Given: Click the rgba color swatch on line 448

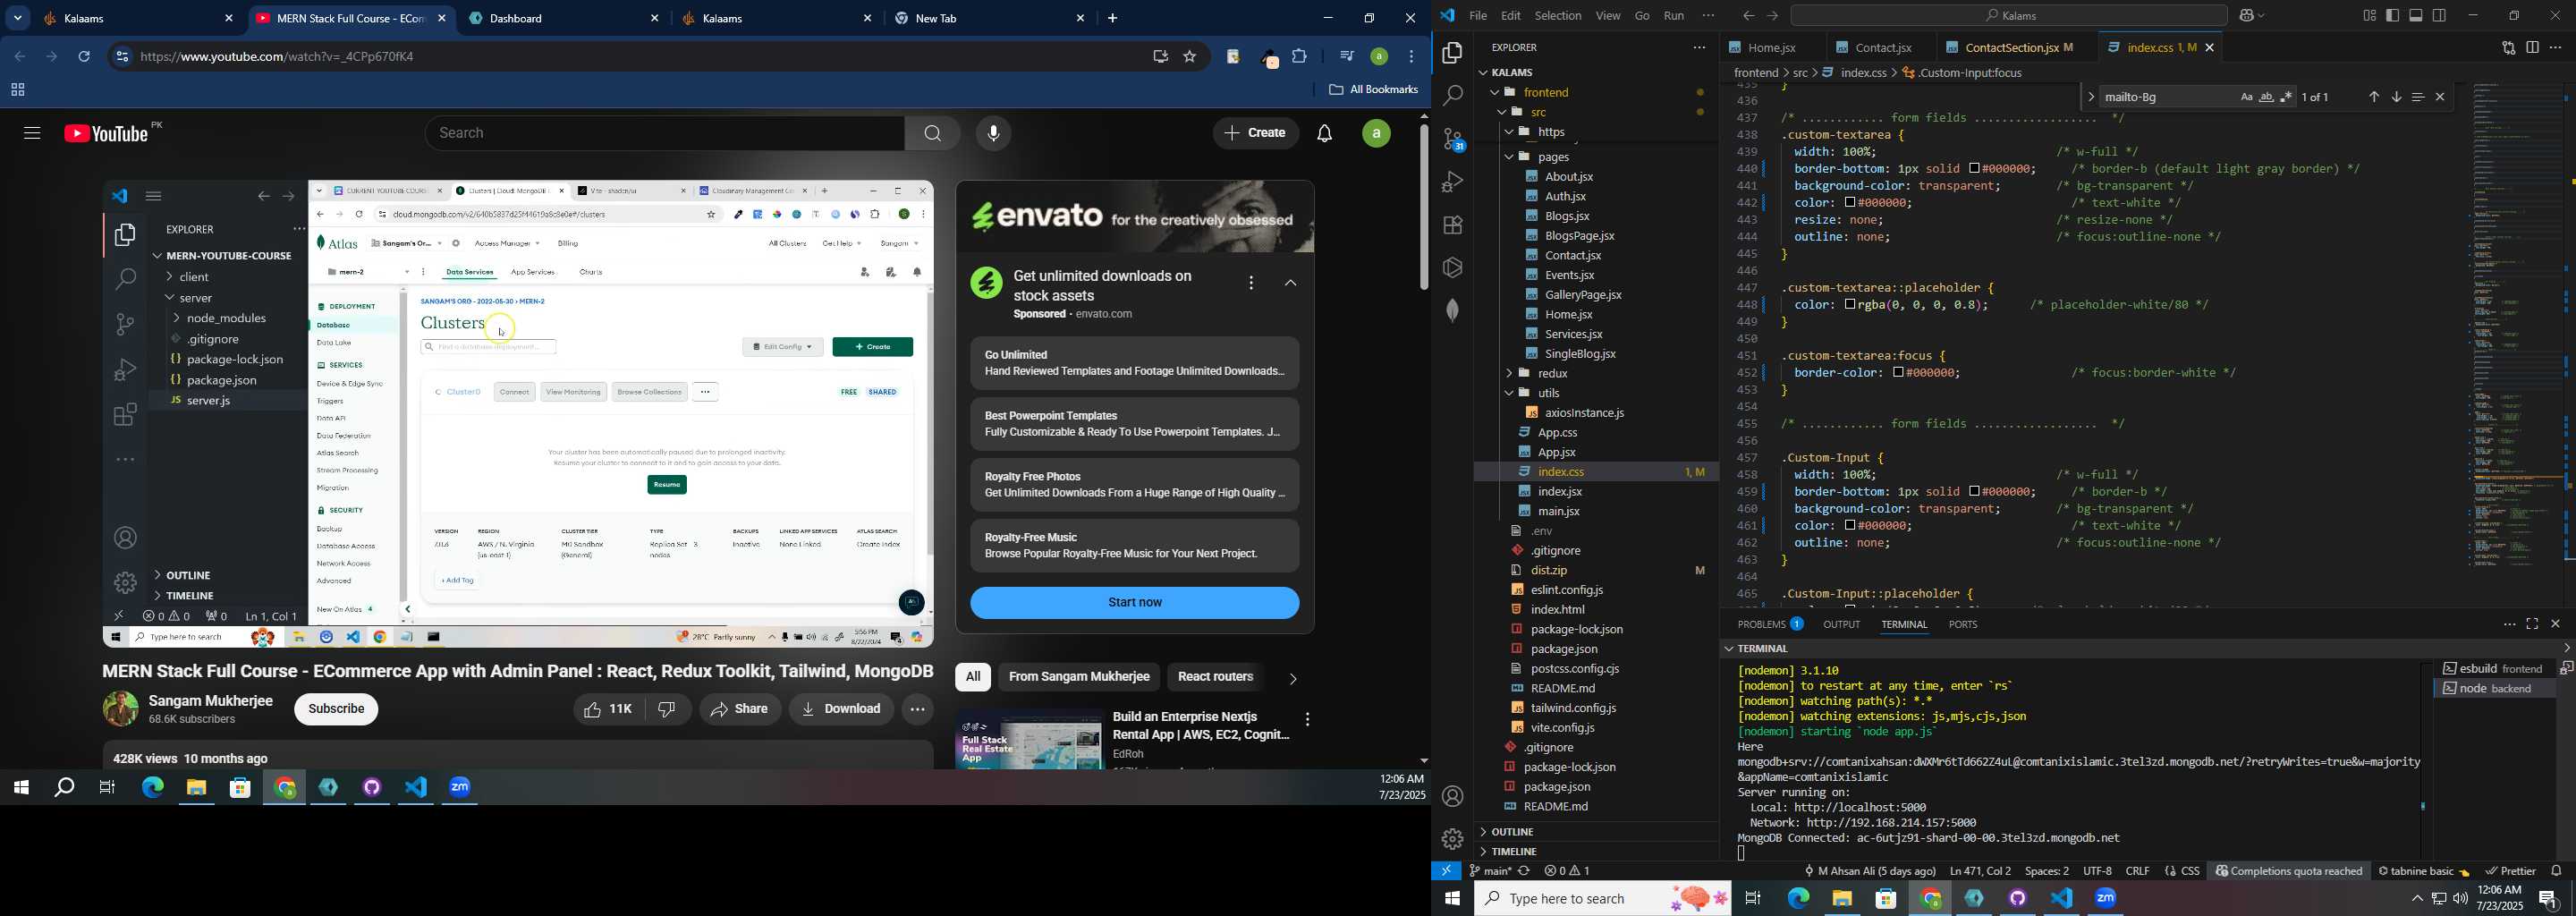Looking at the screenshot, I should pyautogui.click(x=1850, y=305).
